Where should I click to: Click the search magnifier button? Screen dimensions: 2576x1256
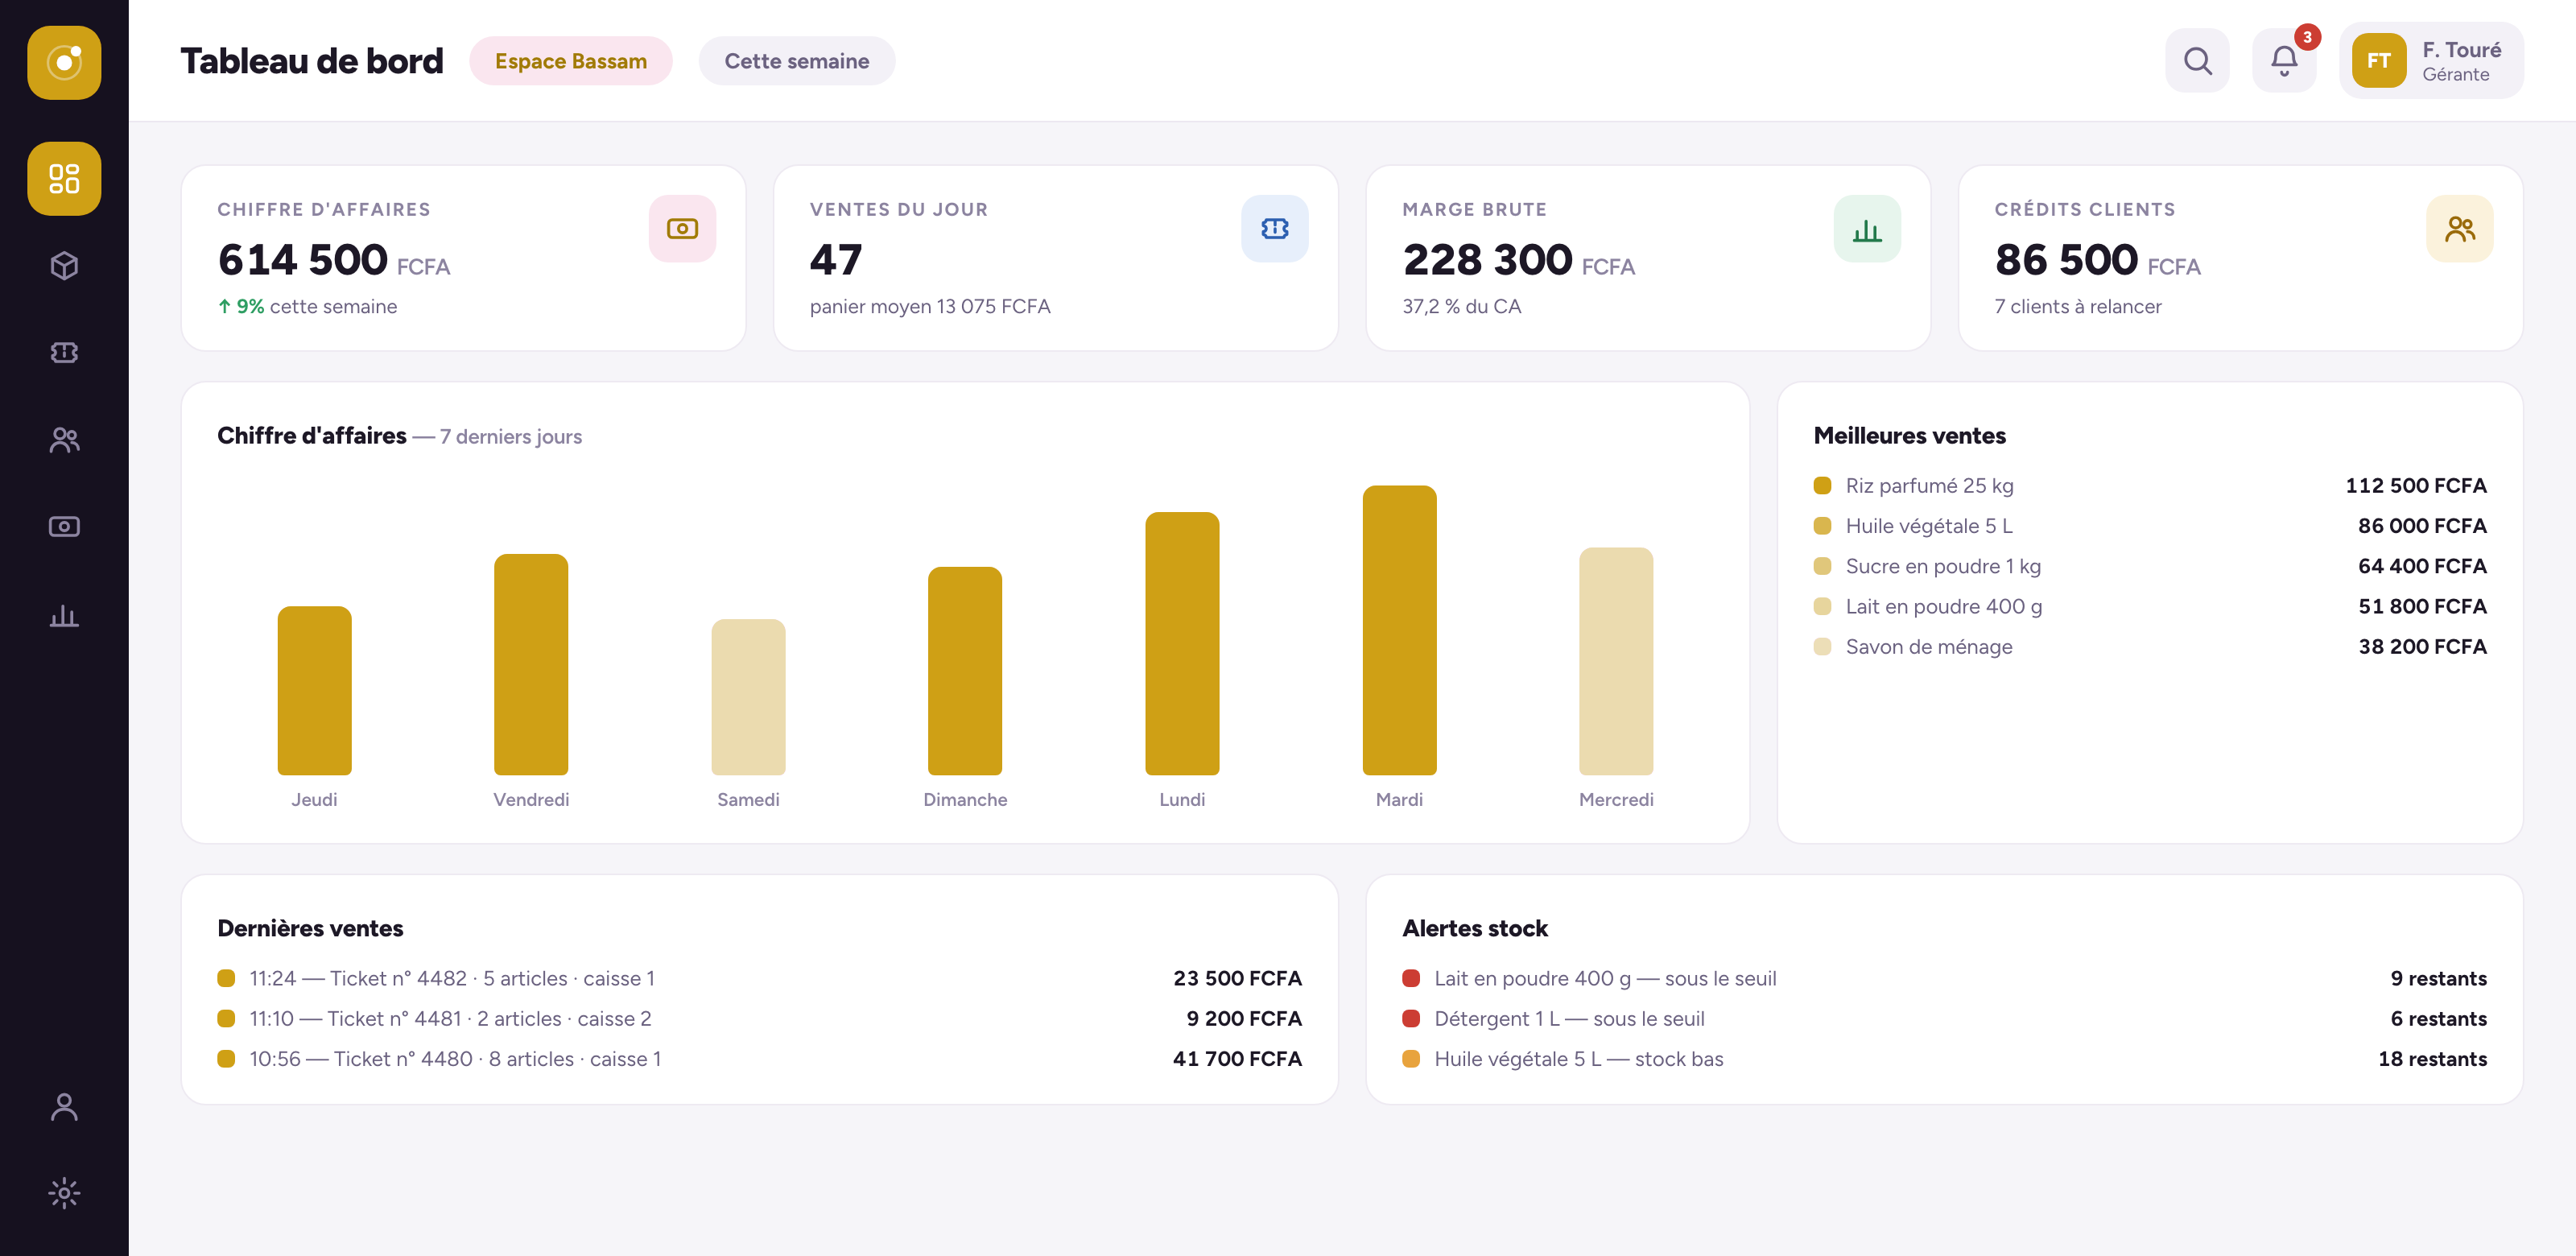click(x=2197, y=61)
